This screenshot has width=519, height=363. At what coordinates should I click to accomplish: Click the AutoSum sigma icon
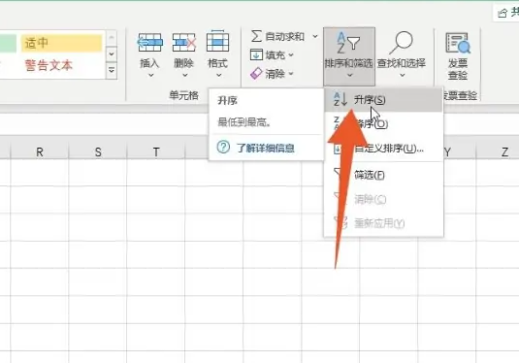(x=256, y=36)
